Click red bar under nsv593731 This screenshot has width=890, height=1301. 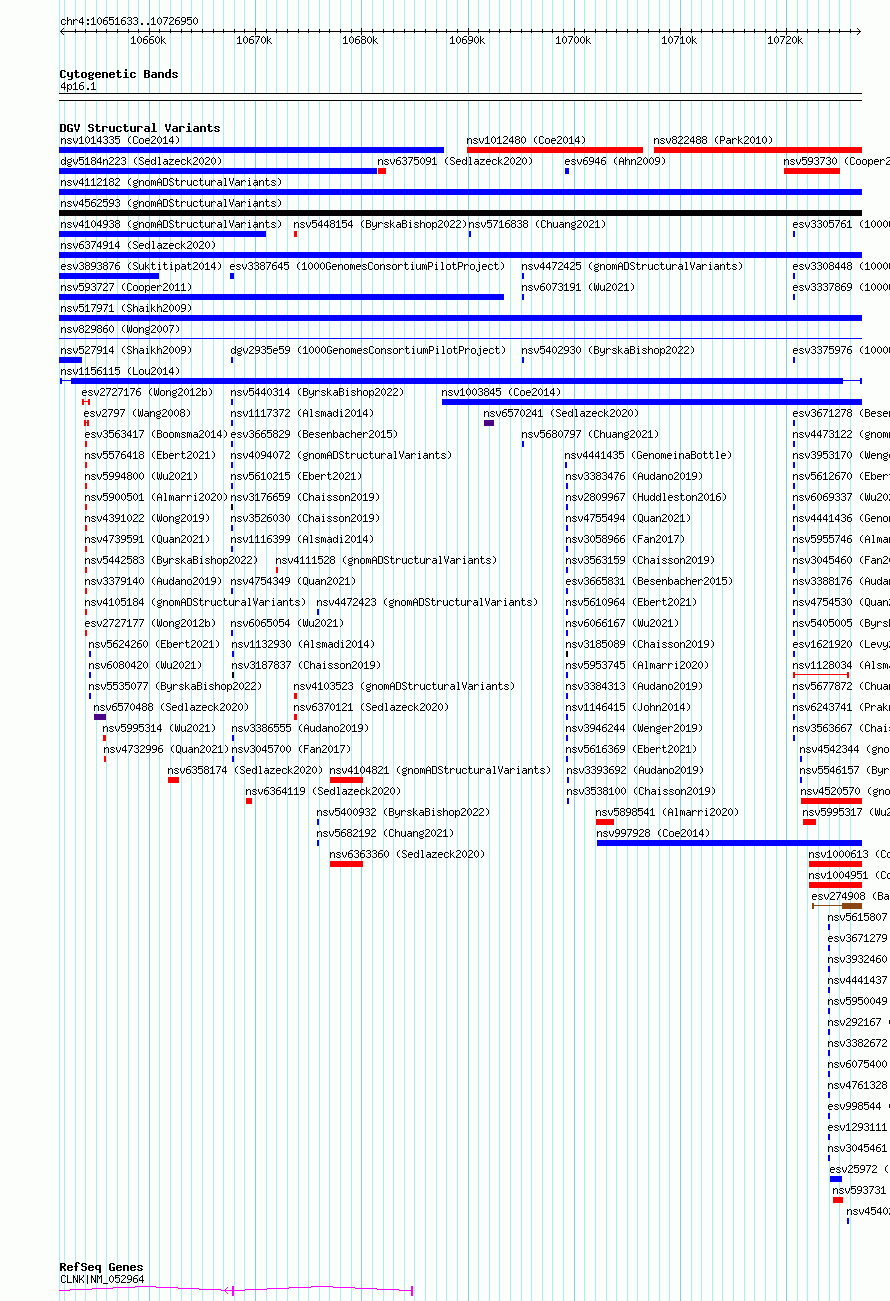click(838, 1200)
